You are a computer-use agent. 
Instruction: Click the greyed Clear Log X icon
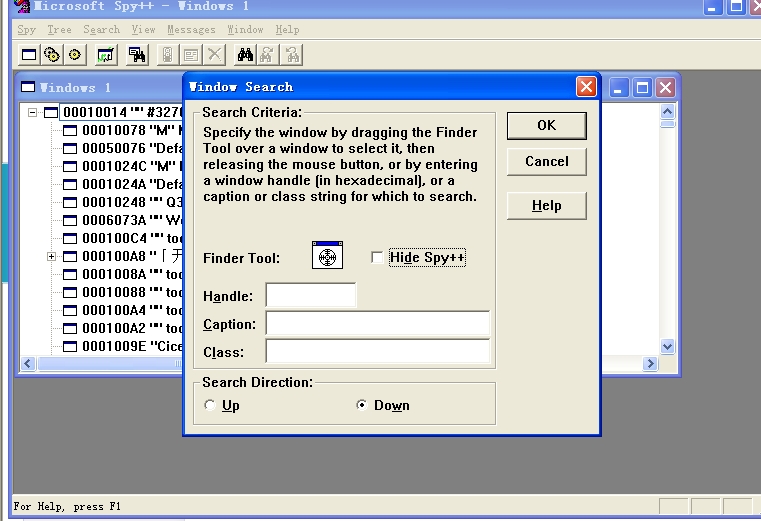(x=214, y=55)
